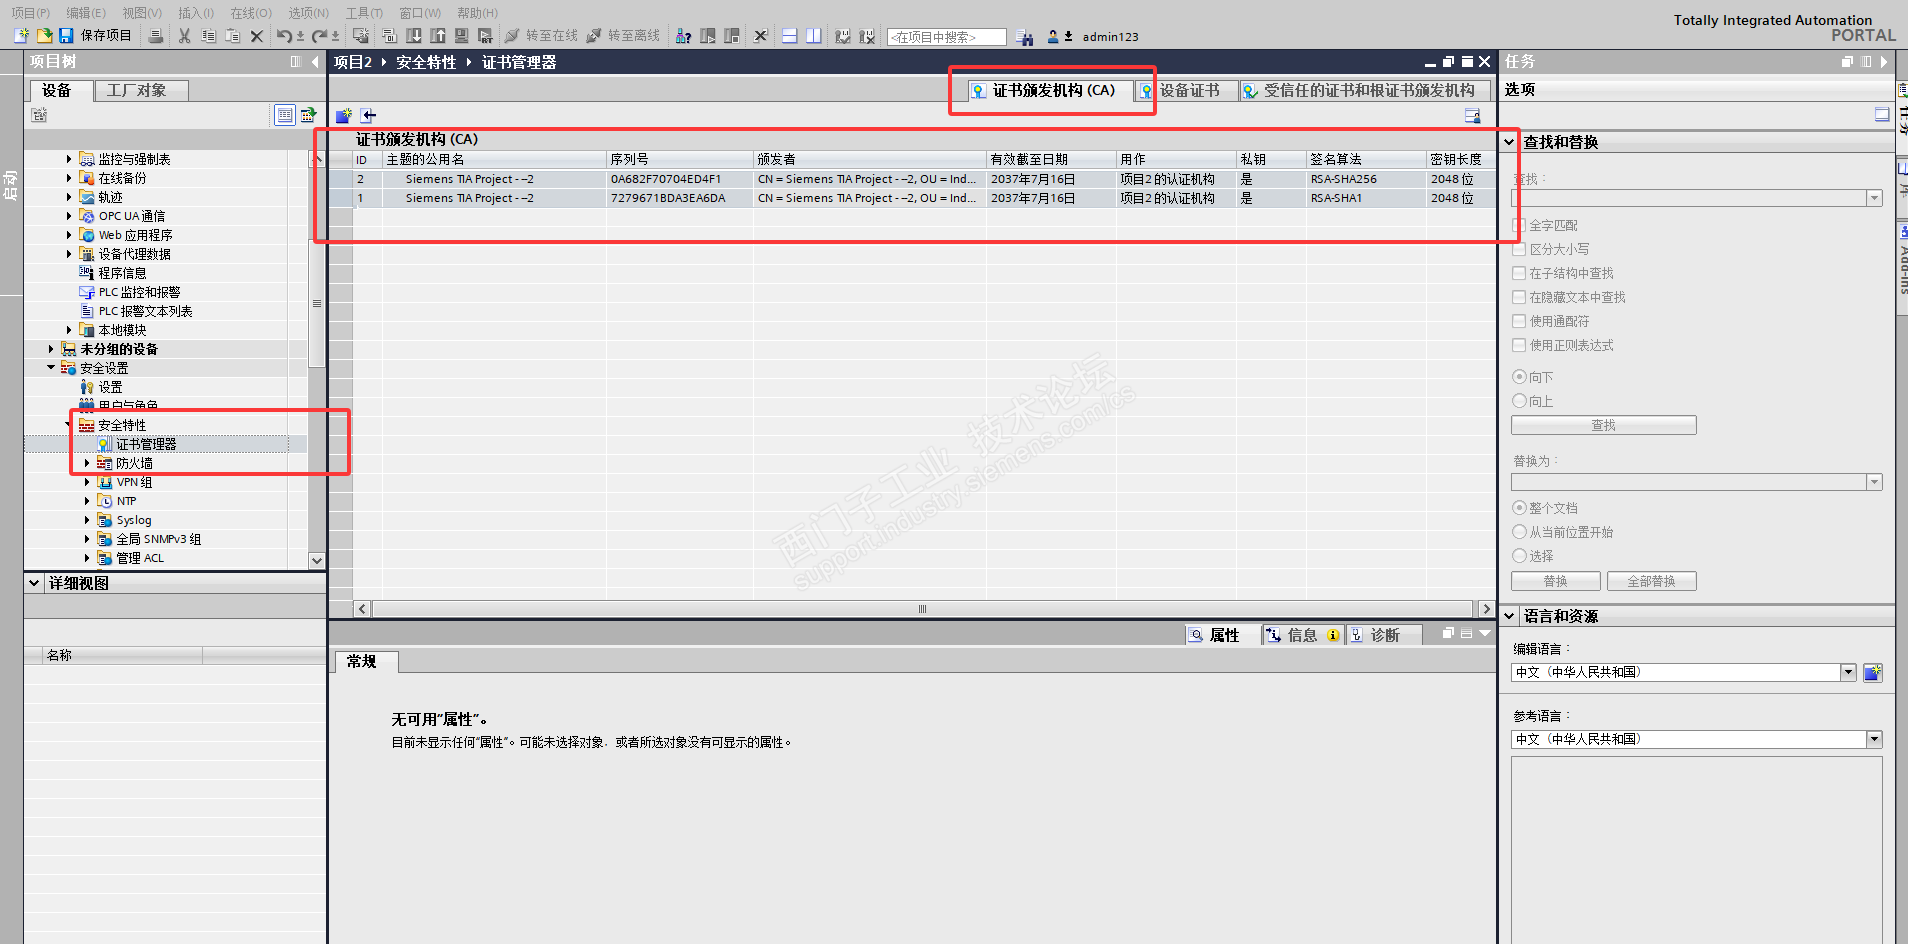Image resolution: width=1908 pixels, height=944 pixels.
Task: Open the 工具(T) menu
Action: pyautogui.click(x=364, y=13)
